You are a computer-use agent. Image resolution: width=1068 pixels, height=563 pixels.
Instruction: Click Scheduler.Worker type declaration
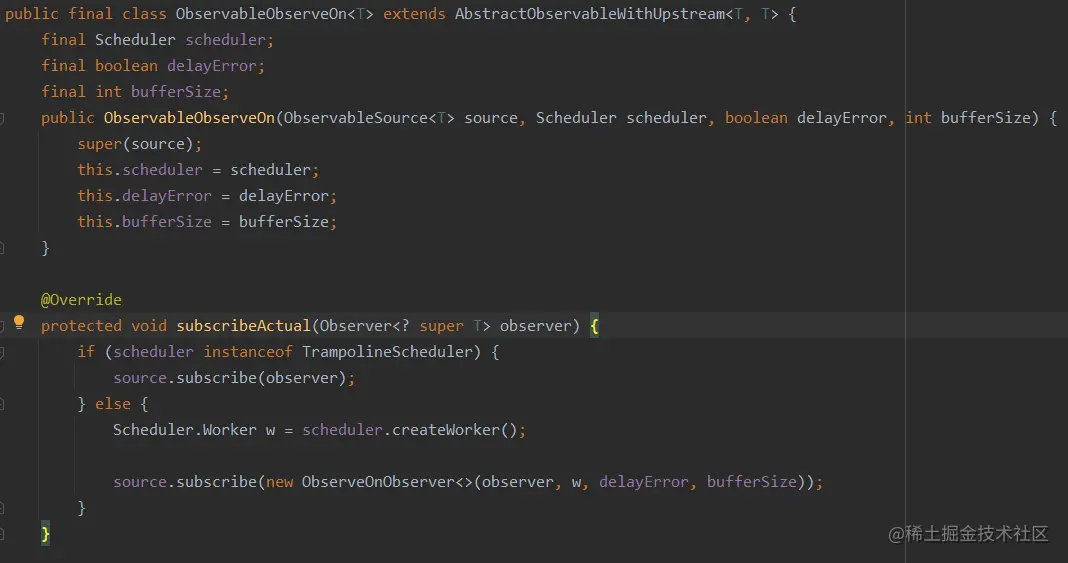pos(185,430)
